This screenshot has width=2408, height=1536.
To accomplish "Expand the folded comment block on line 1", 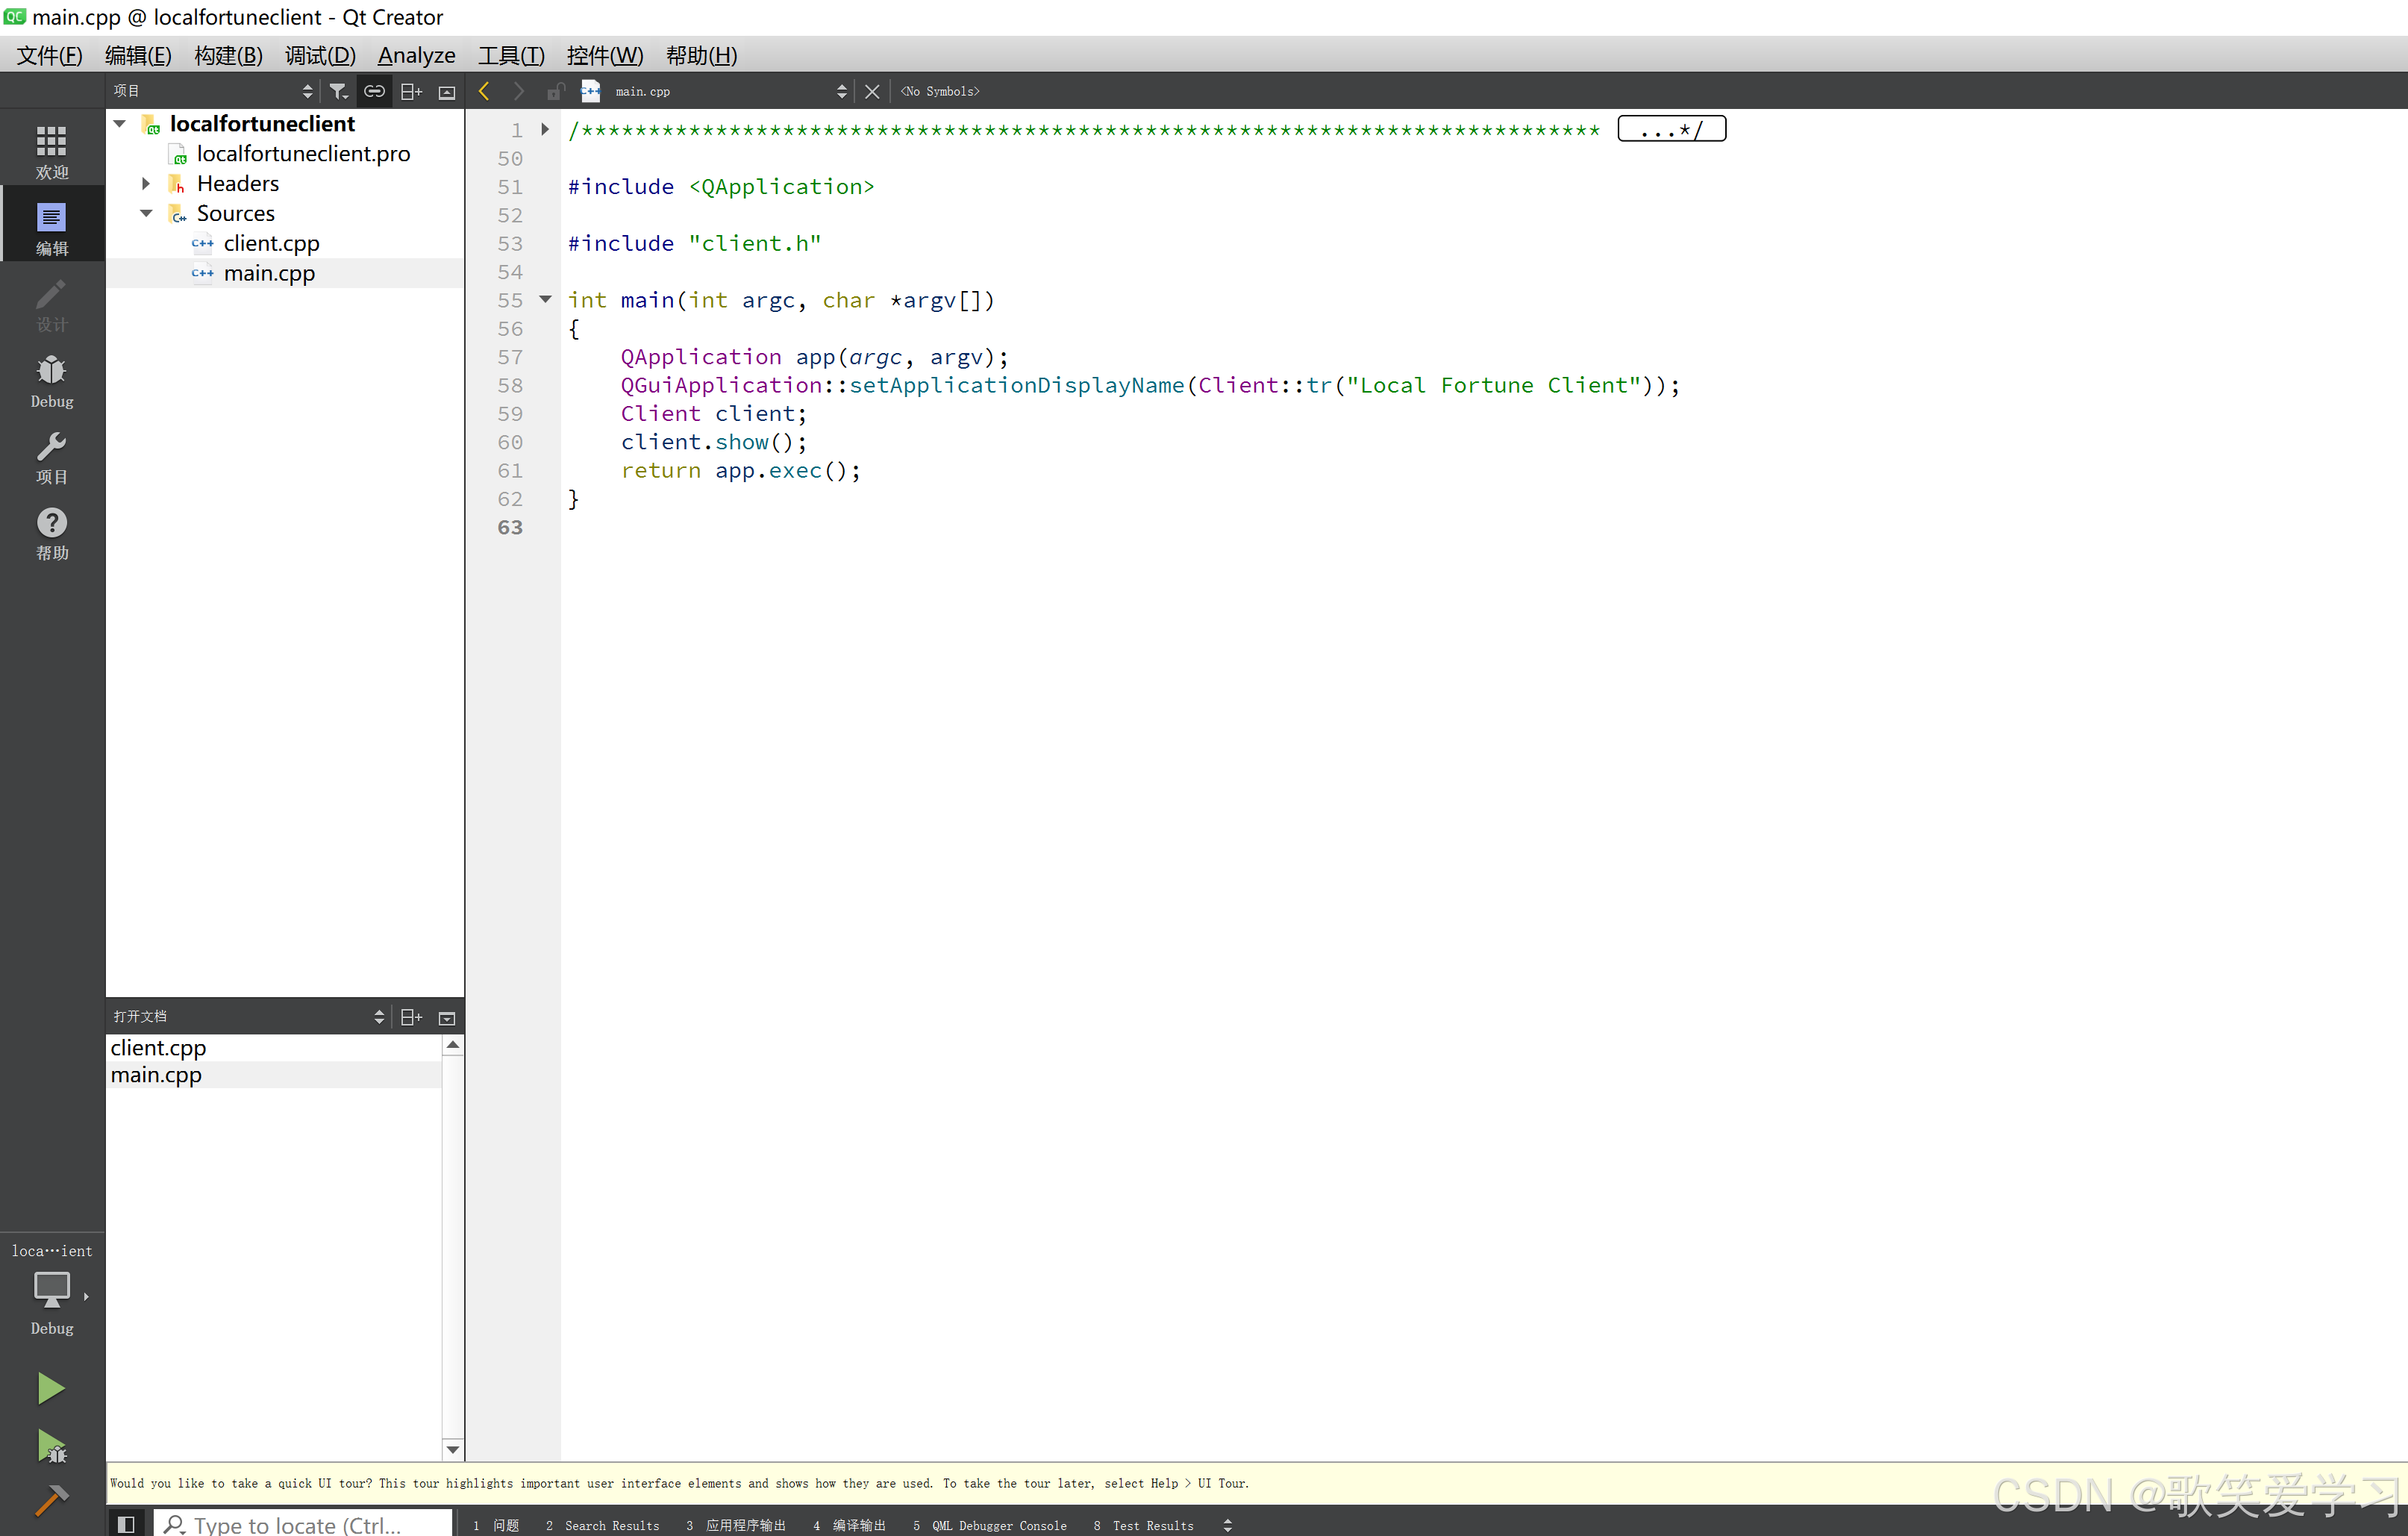I will point(545,129).
